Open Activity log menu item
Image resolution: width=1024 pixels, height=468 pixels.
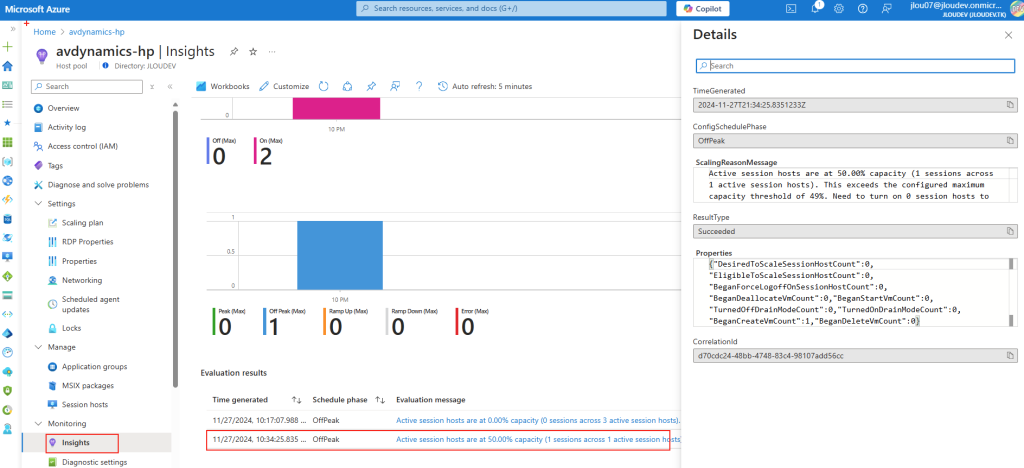tap(67, 127)
